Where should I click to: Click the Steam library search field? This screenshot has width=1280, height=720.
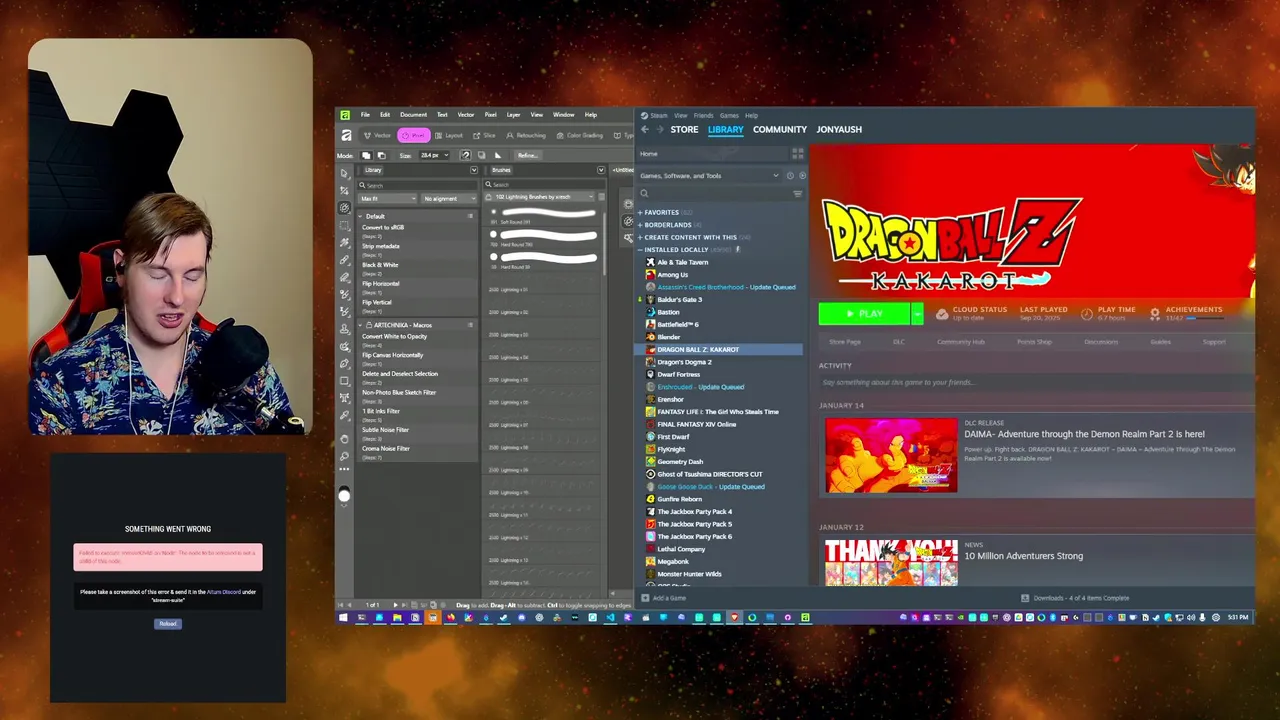(715, 194)
